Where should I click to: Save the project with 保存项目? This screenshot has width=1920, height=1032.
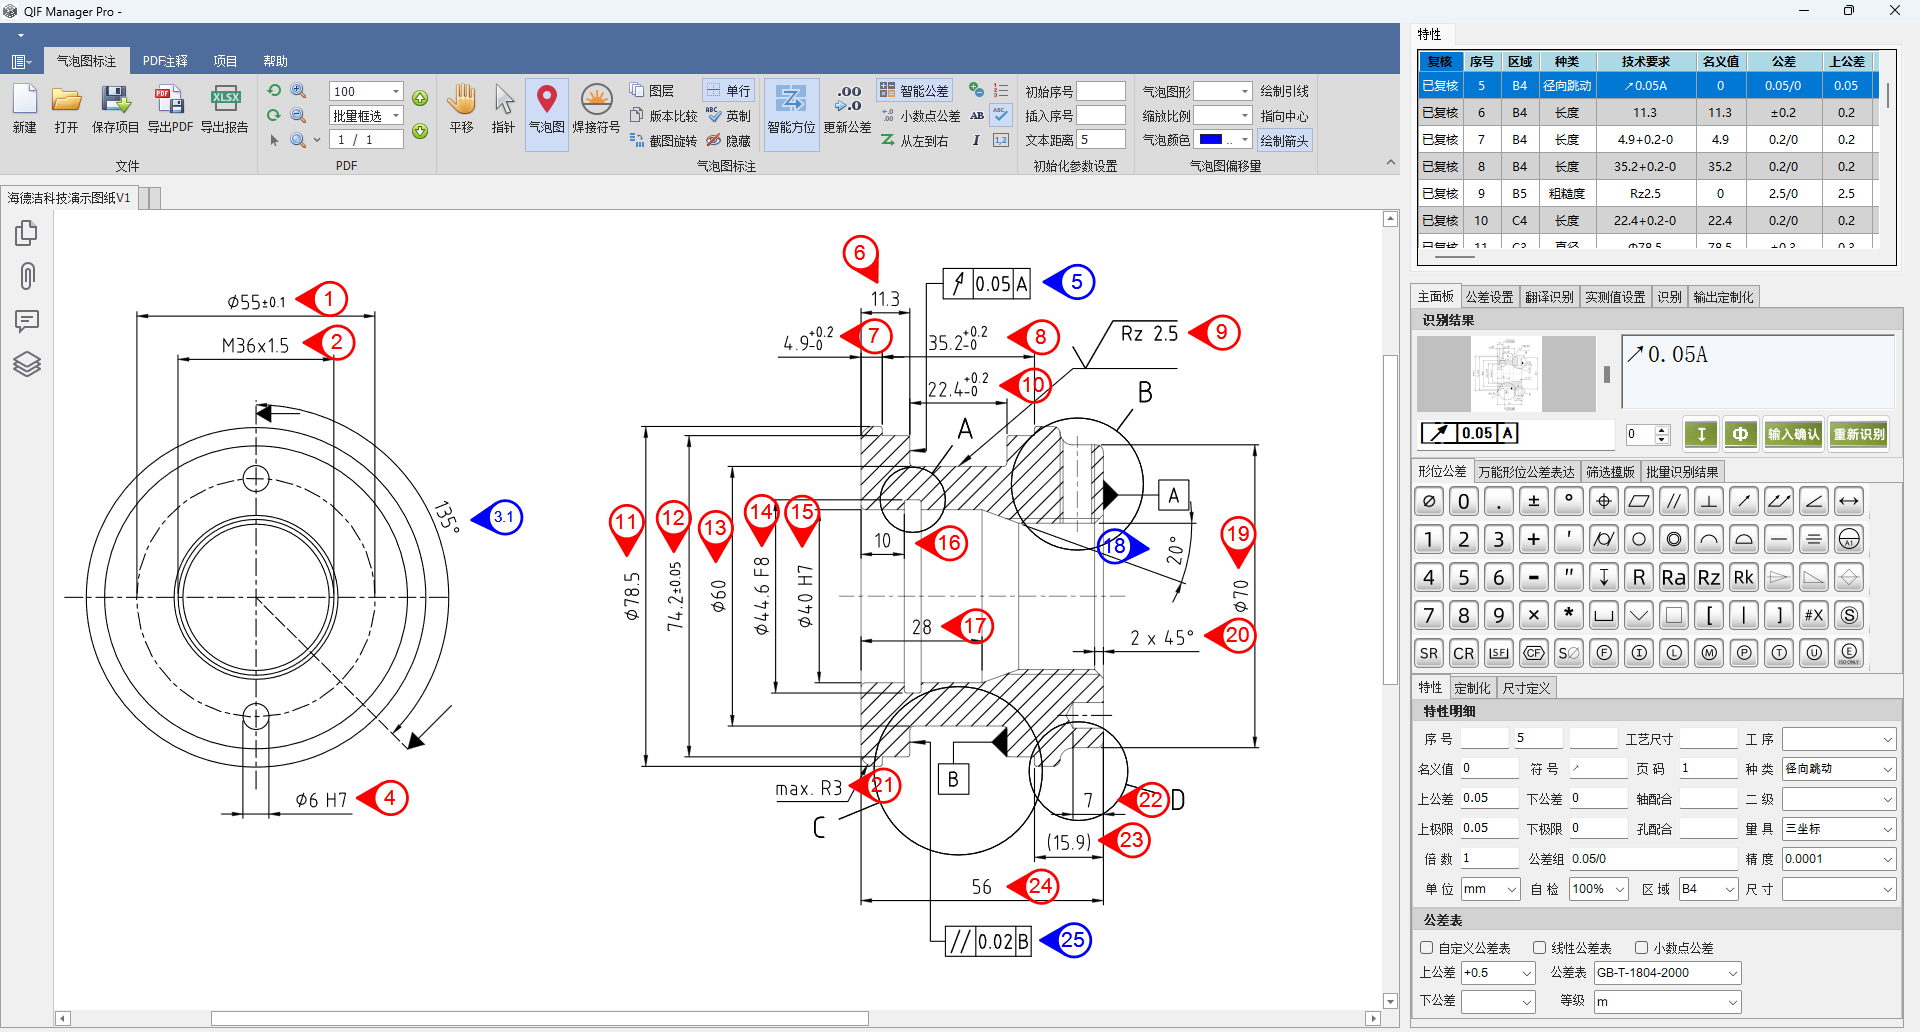pyautogui.click(x=115, y=109)
